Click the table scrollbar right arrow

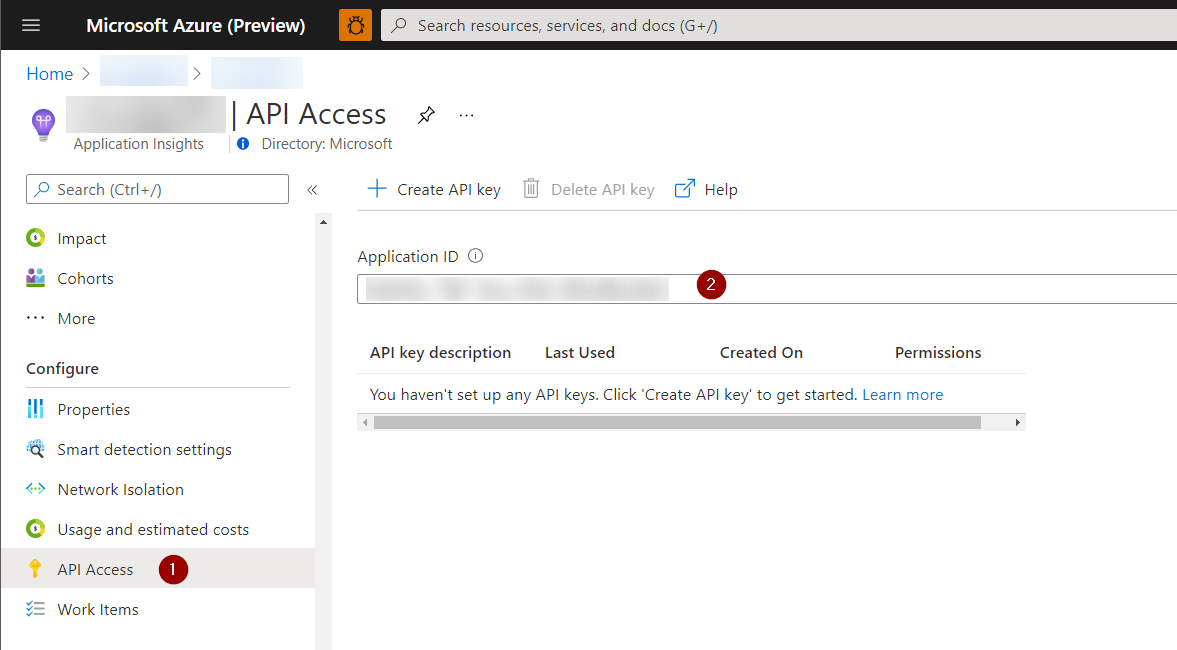point(1017,423)
